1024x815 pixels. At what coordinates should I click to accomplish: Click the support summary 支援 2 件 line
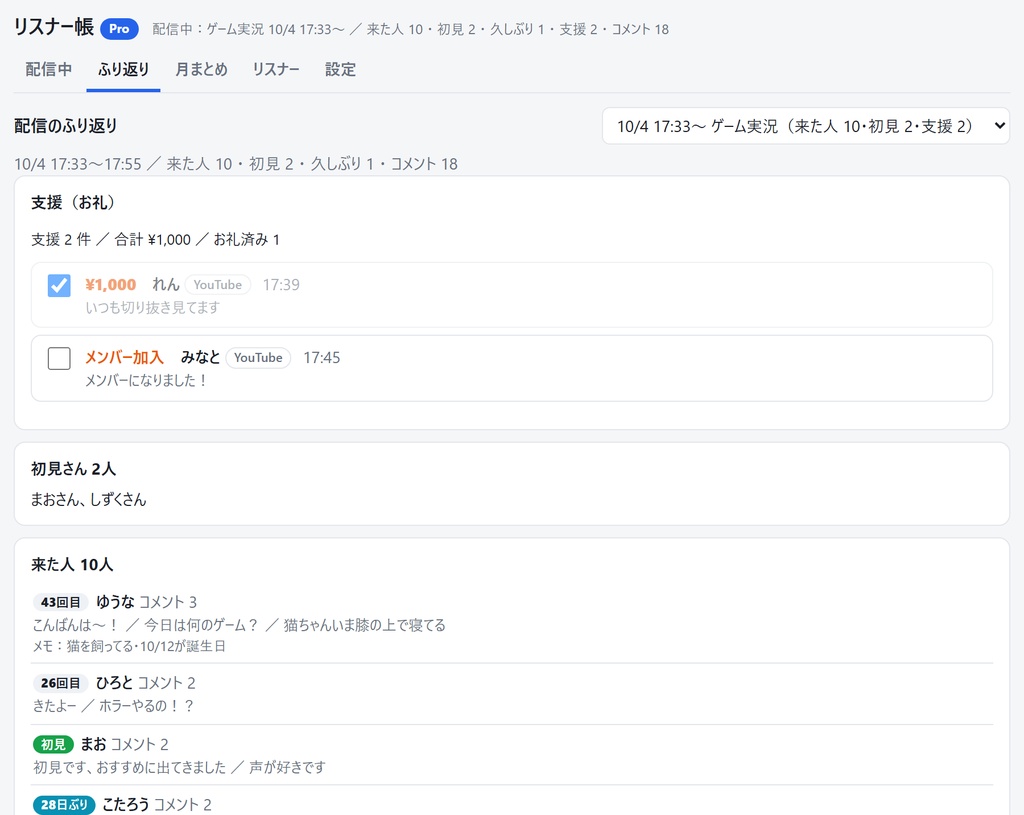tap(155, 240)
